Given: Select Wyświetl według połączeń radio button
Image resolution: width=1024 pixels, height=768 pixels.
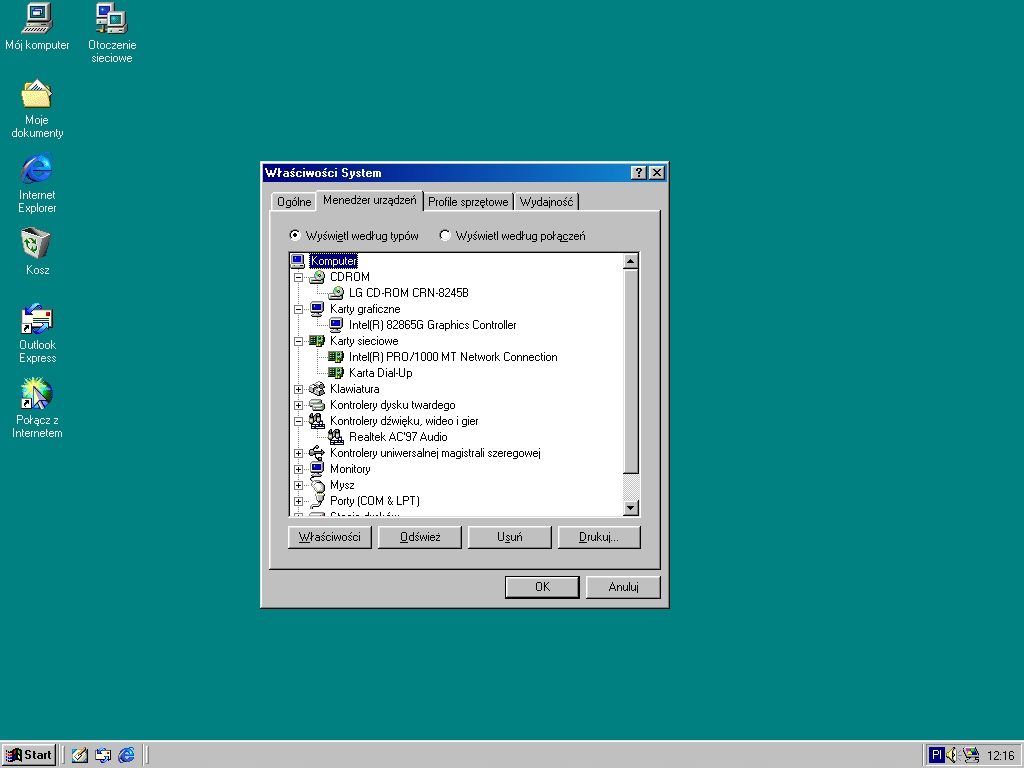Looking at the screenshot, I should (445, 235).
